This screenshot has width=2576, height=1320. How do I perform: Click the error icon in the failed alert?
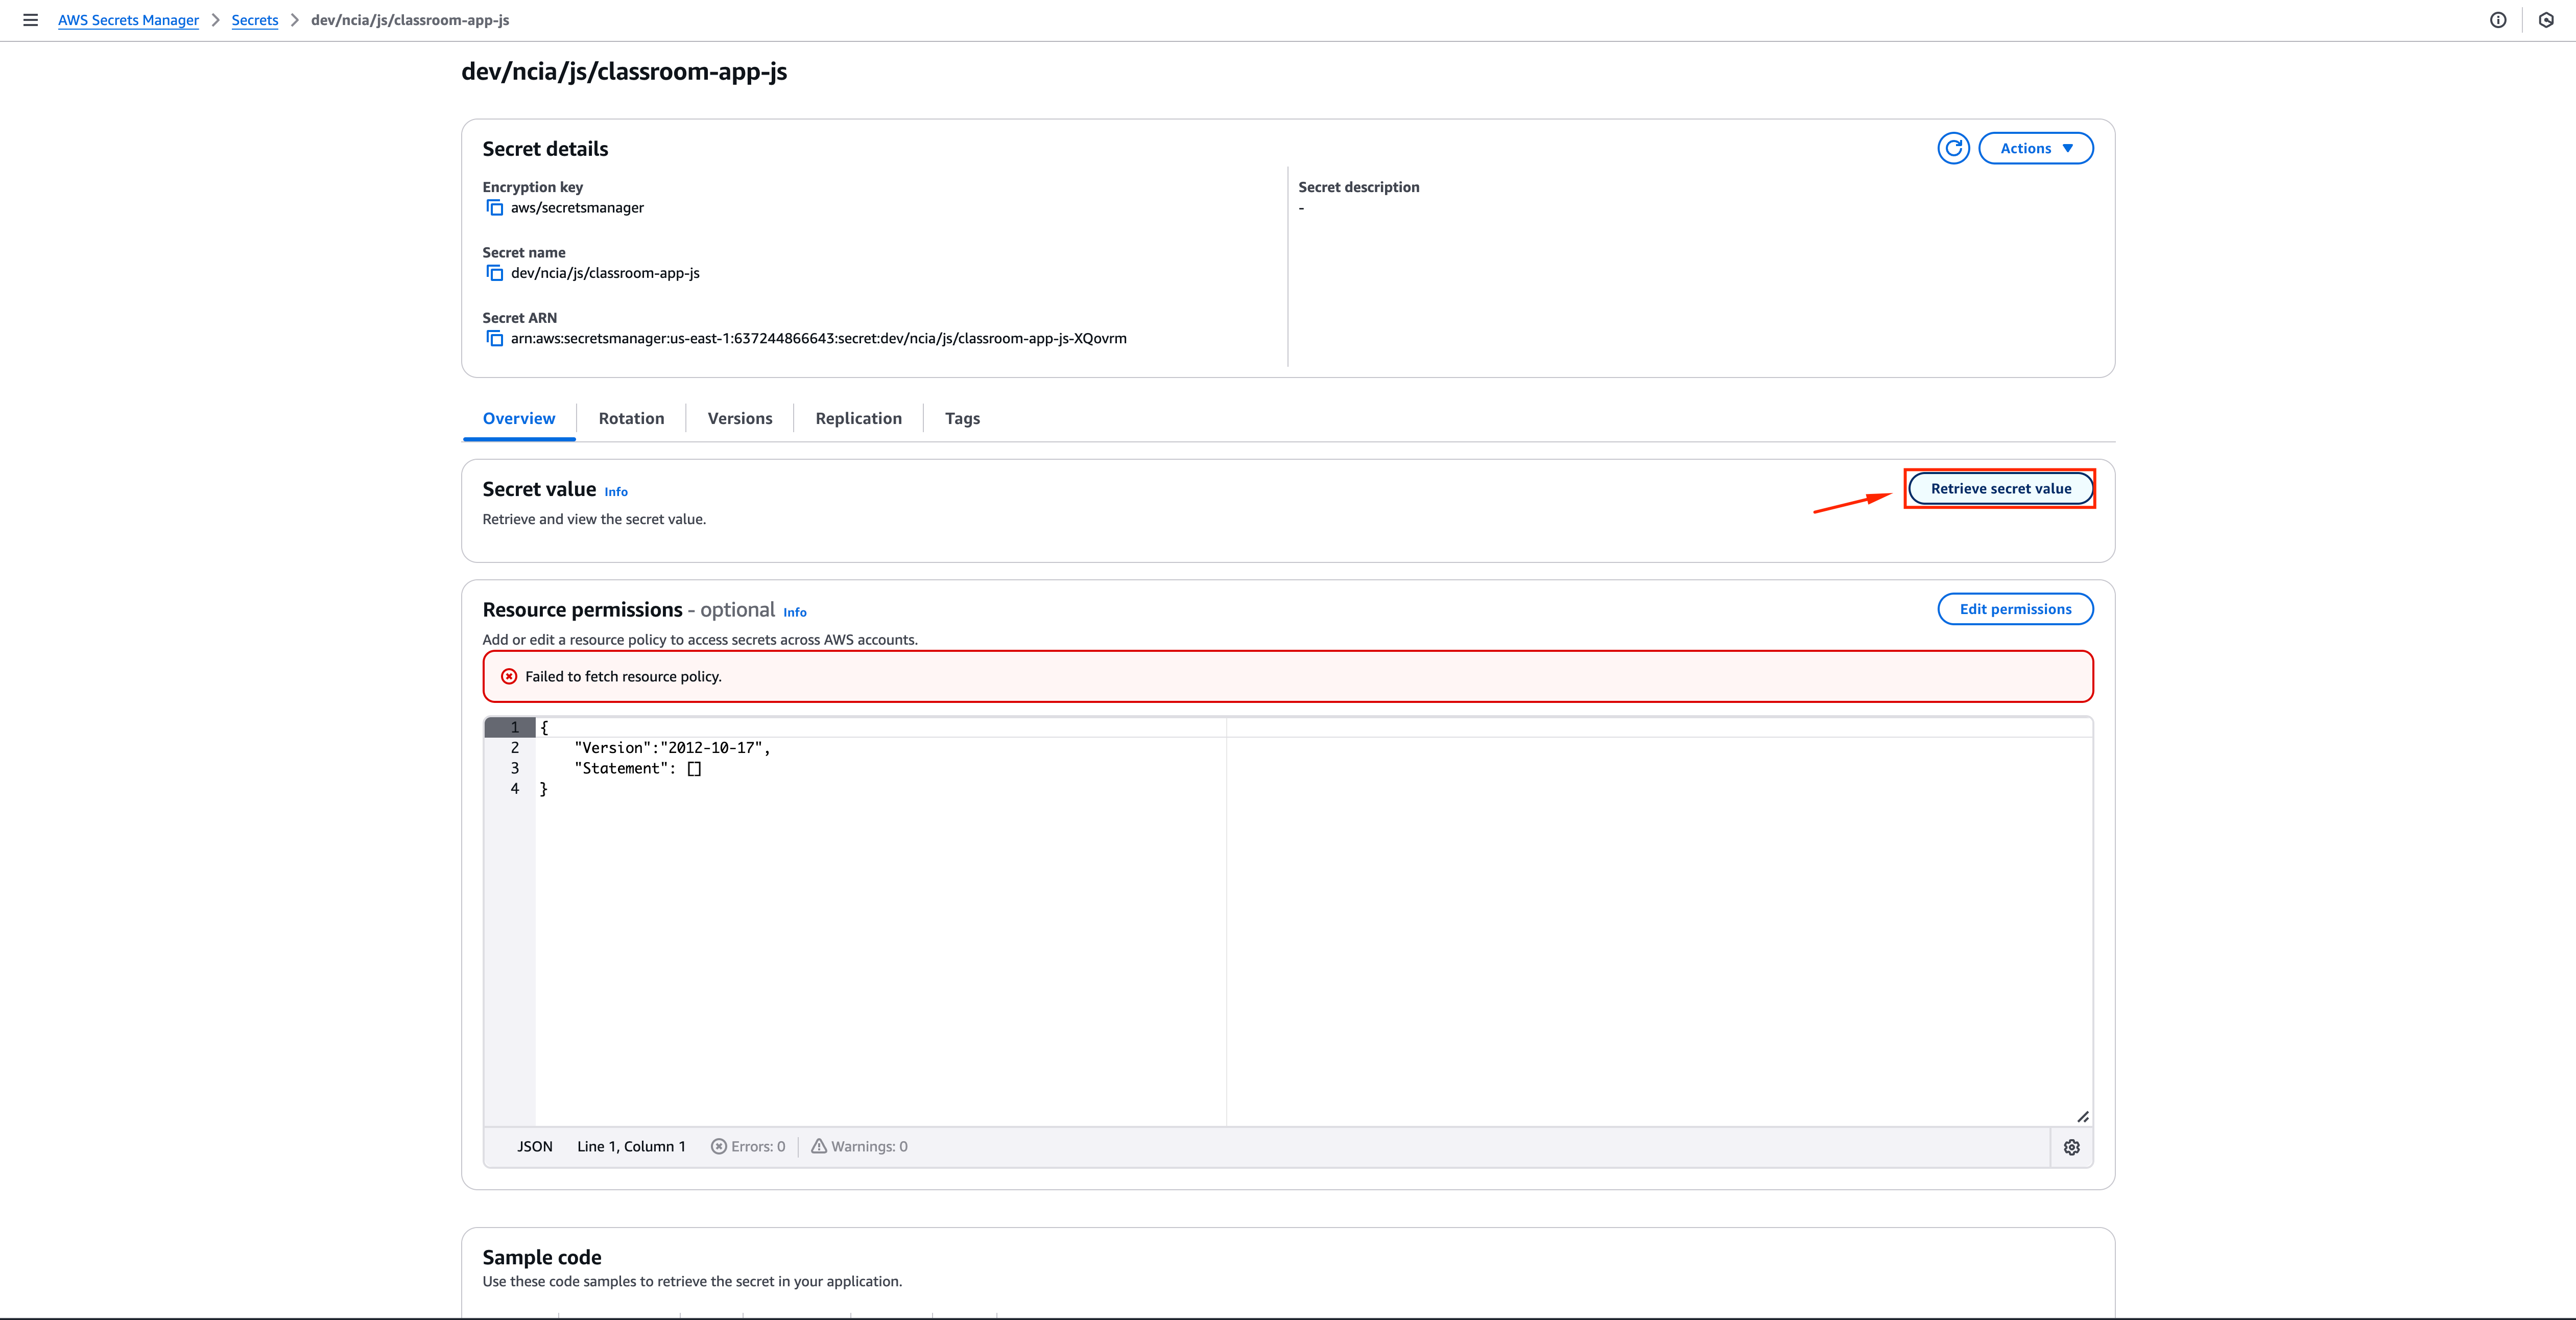point(509,676)
